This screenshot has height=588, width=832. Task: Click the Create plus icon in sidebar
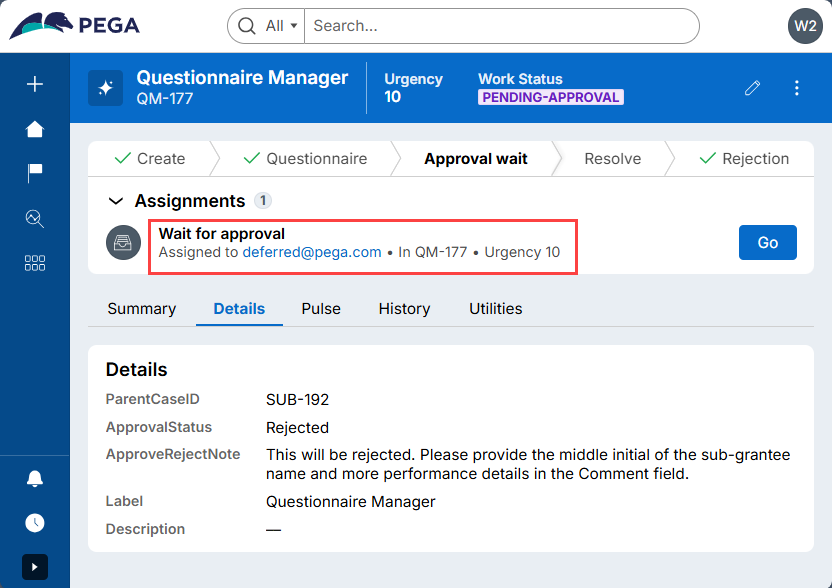(35, 85)
